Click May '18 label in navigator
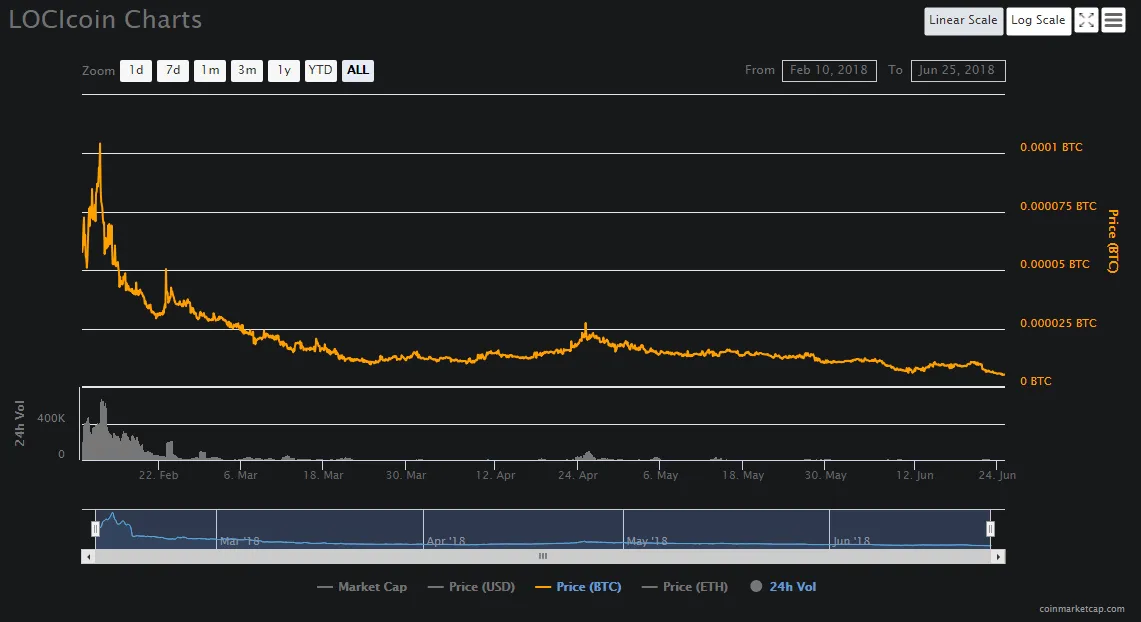The height and width of the screenshot is (622, 1141). pos(647,541)
